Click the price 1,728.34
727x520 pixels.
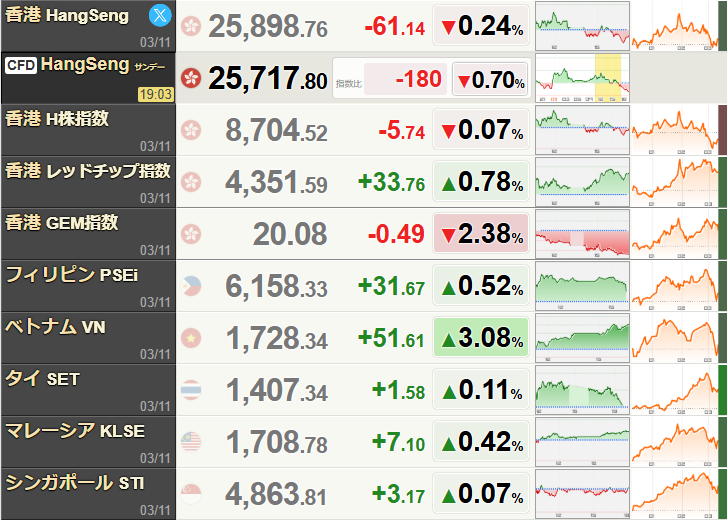click(277, 338)
